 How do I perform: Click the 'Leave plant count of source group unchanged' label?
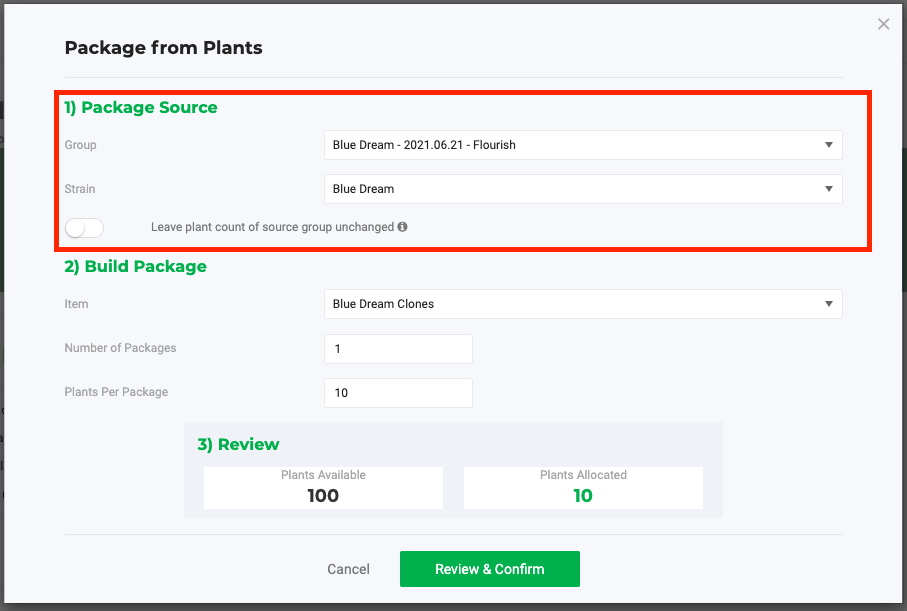[x=272, y=227]
